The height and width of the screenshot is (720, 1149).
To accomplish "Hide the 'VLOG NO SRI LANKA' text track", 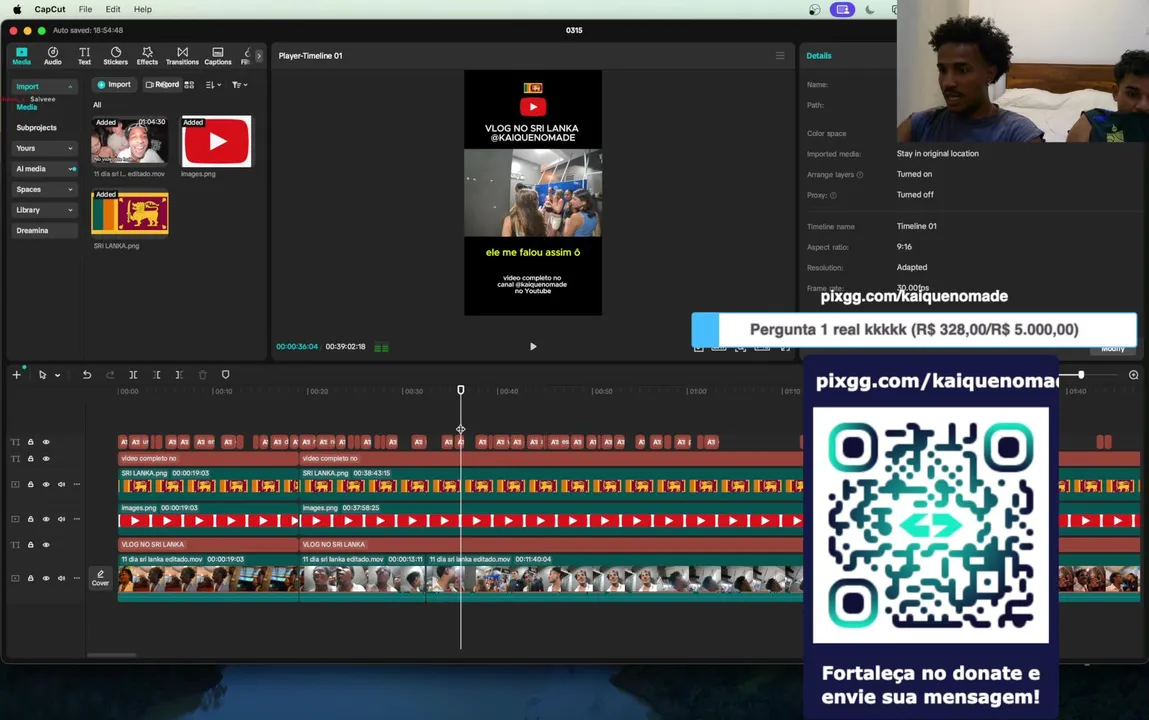I will point(46,544).
